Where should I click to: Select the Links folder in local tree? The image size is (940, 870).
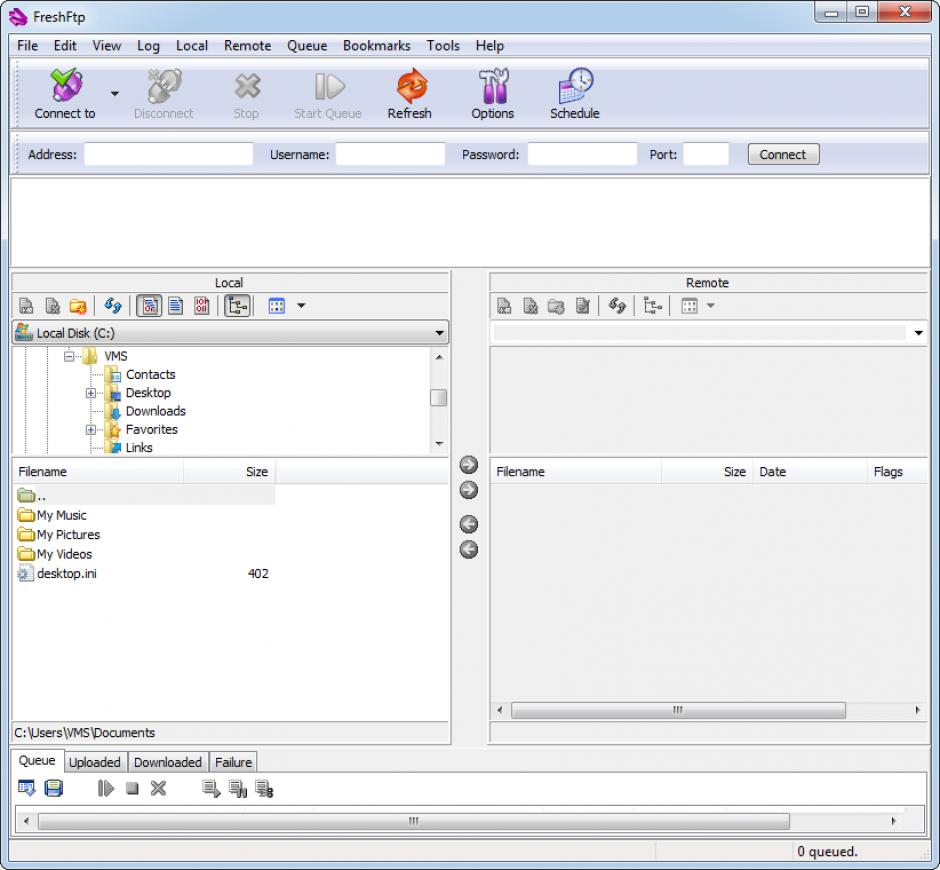point(139,448)
